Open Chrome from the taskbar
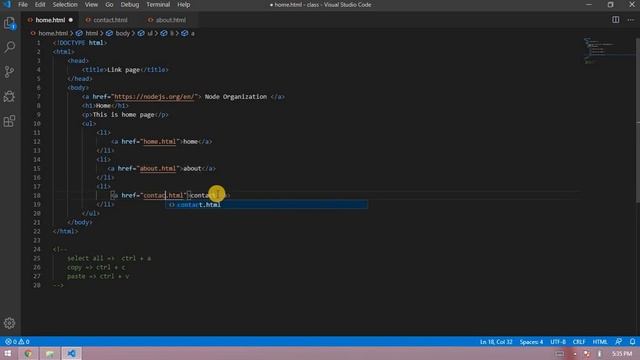 [28, 353]
